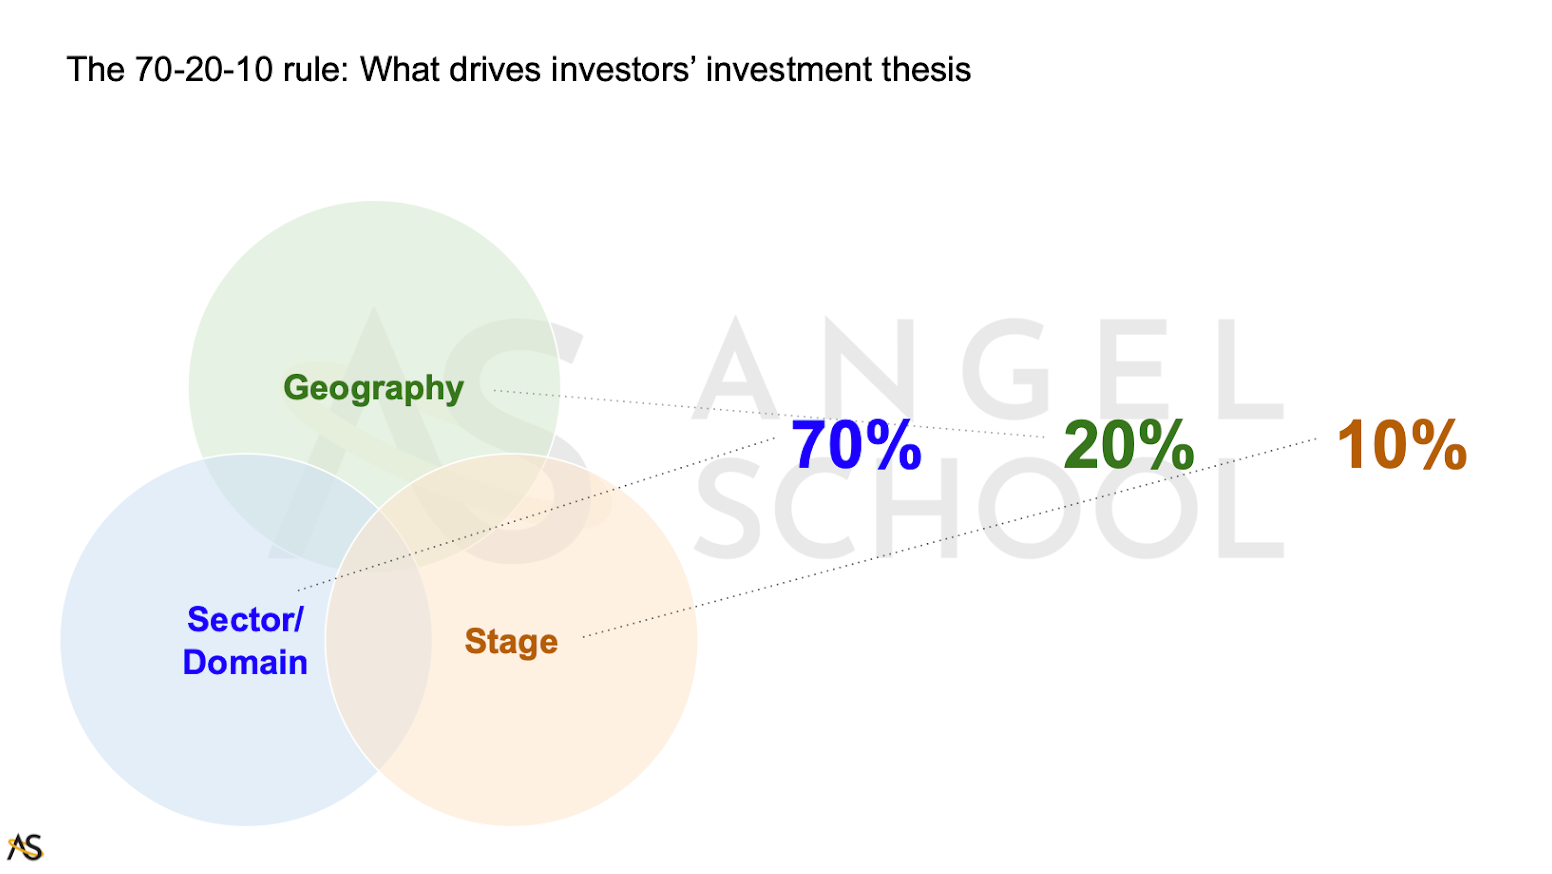Click the green 20% figure
This screenshot has height=874, width=1552.
1128,444
